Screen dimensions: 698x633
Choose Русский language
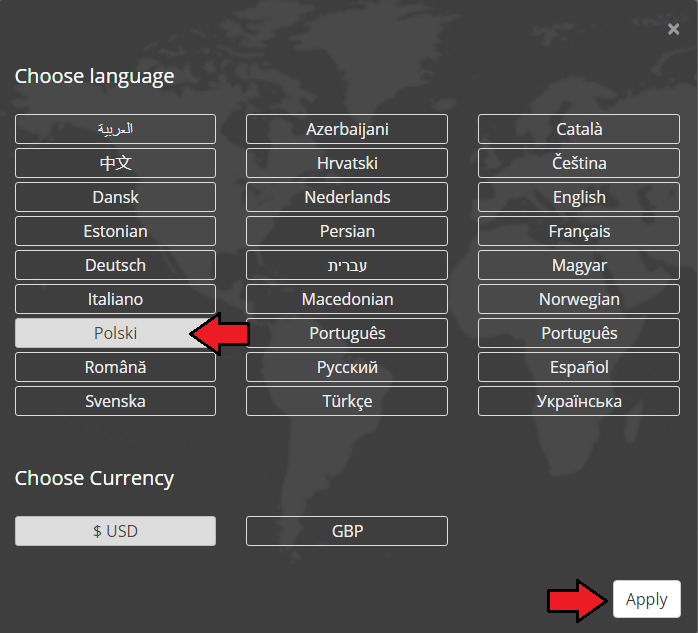[x=347, y=367]
